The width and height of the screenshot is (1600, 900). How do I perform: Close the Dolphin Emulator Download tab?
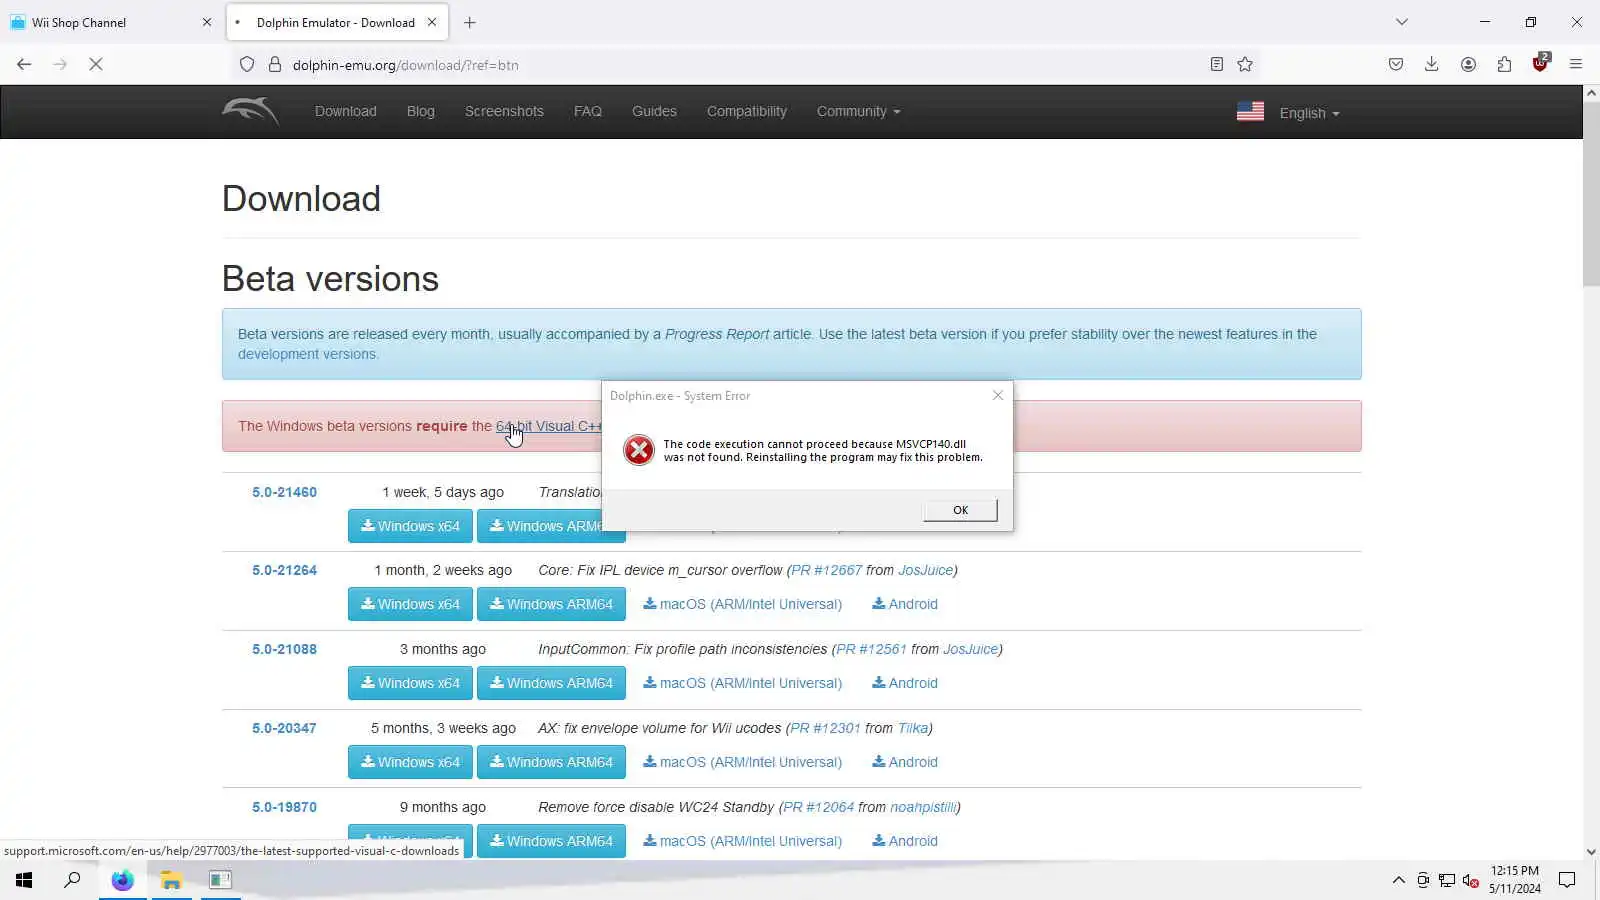click(x=432, y=22)
